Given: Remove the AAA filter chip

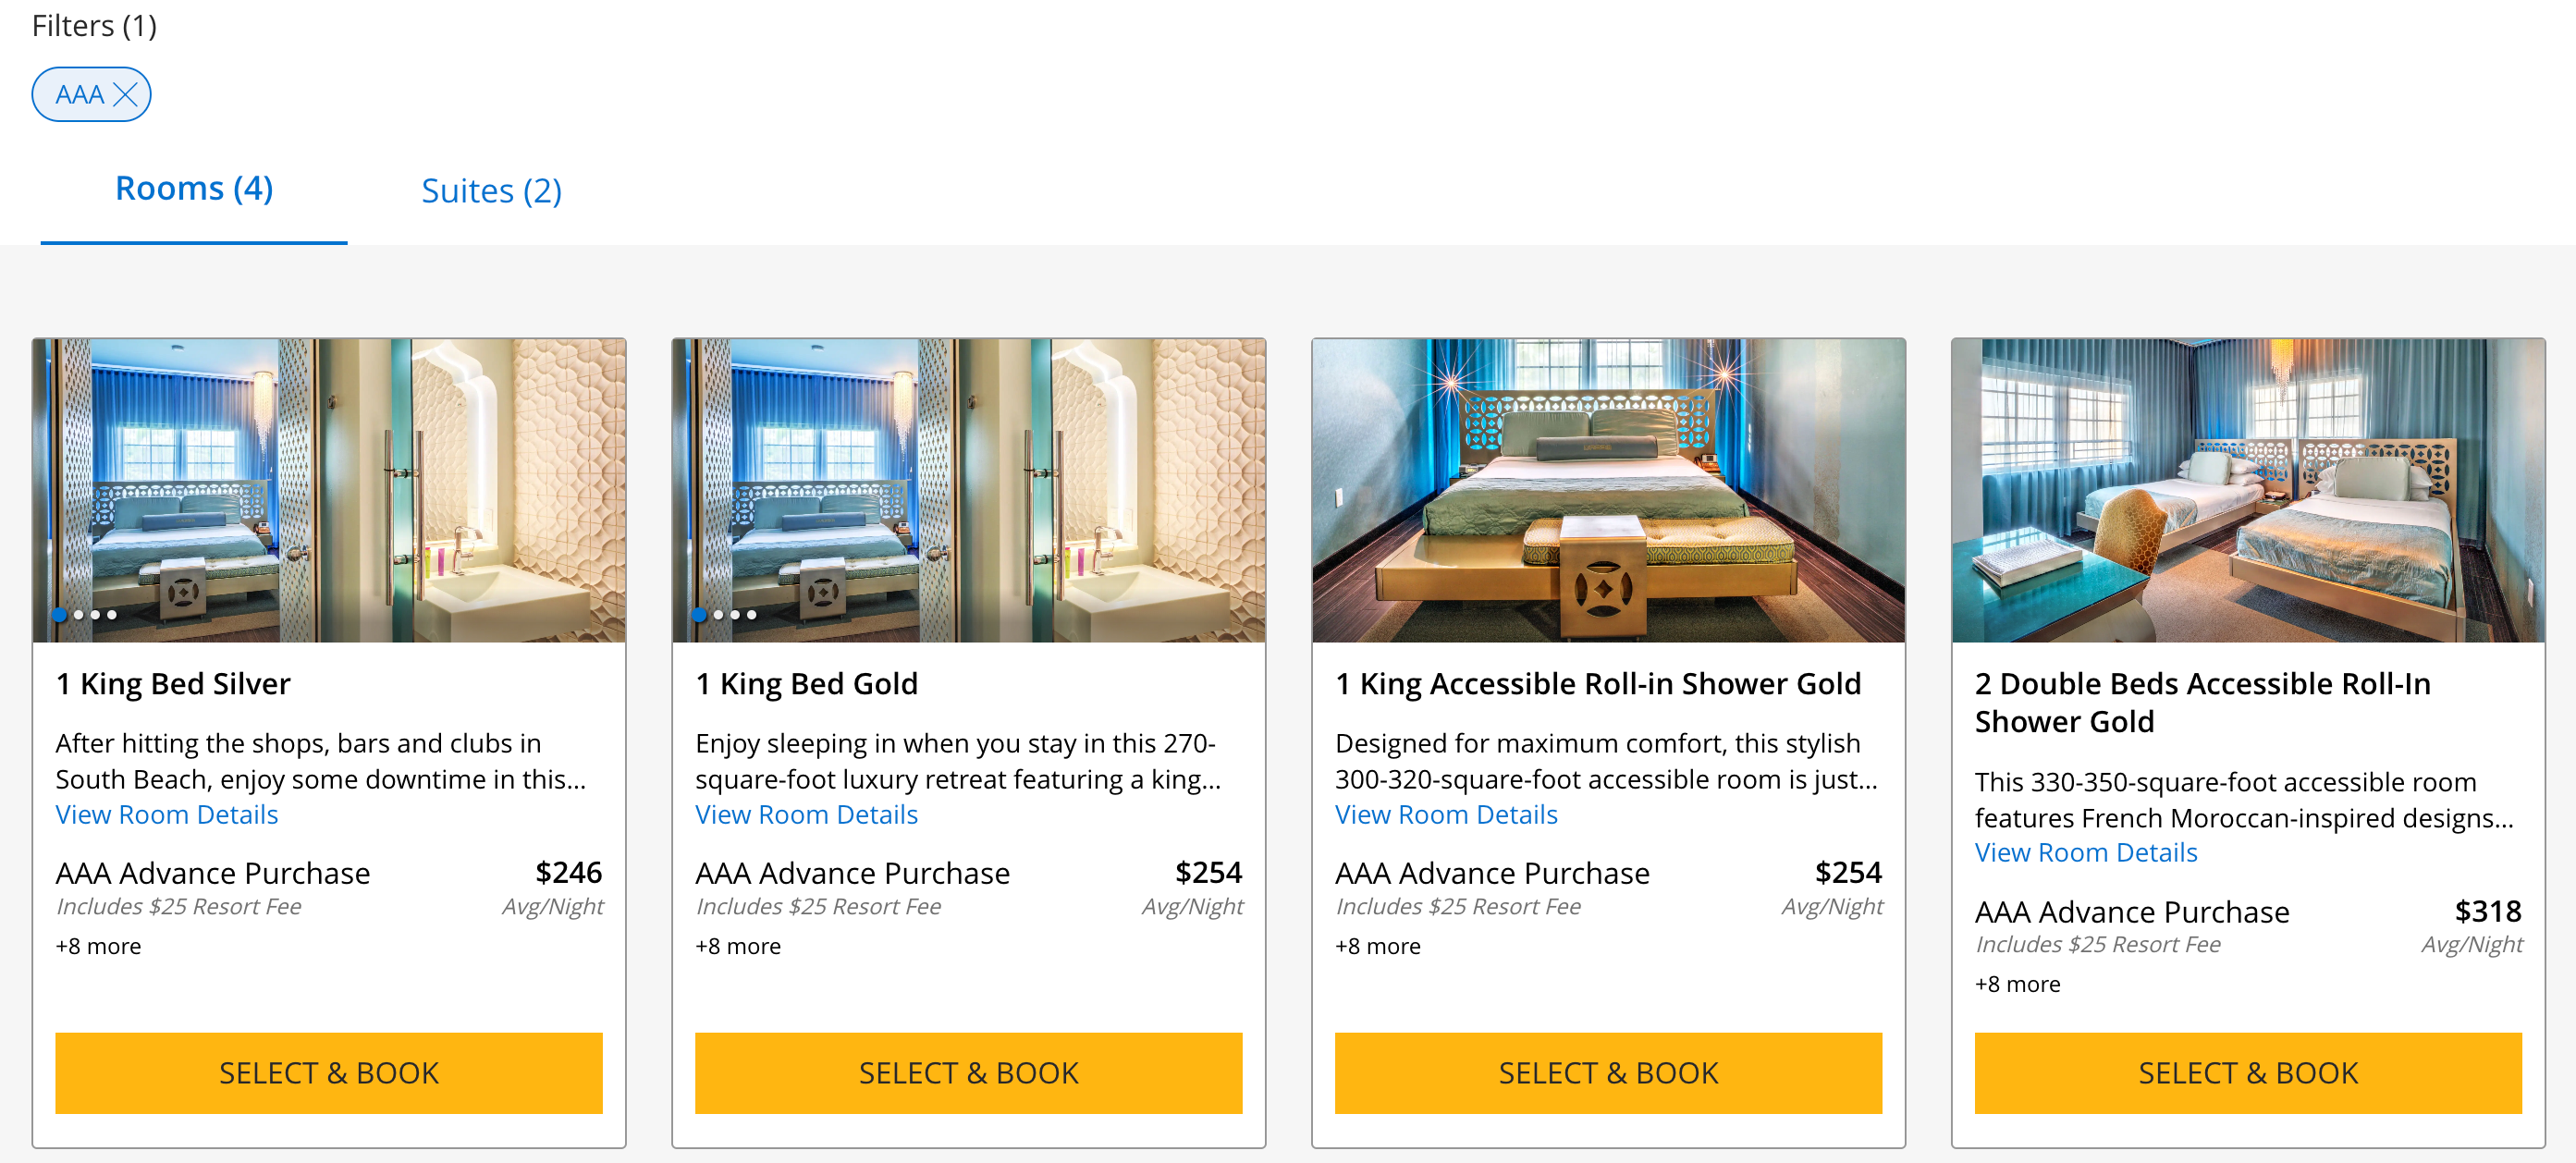Looking at the screenshot, I should pyautogui.click(x=127, y=94).
